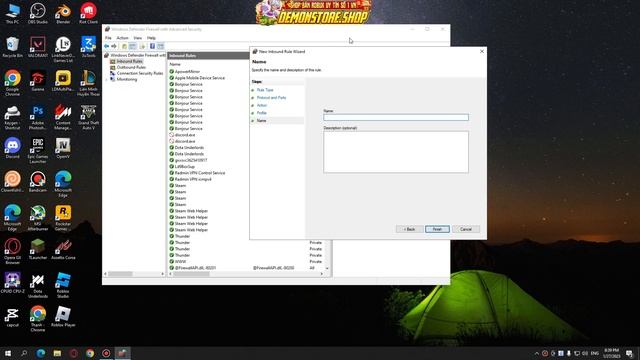Show hidden tray icons chevron
This screenshot has height=360, width=640.
(x=537, y=353)
